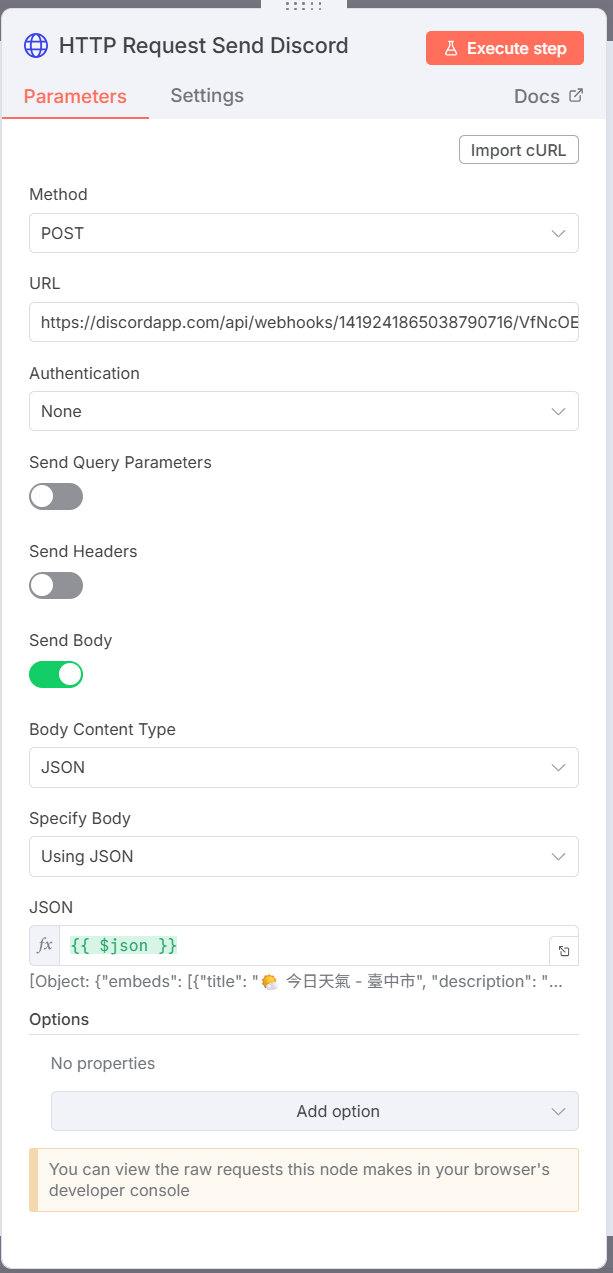The height and width of the screenshot is (1273, 613).
Task: Click the globe HTTP Request node icon
Action: pos(36,46)
